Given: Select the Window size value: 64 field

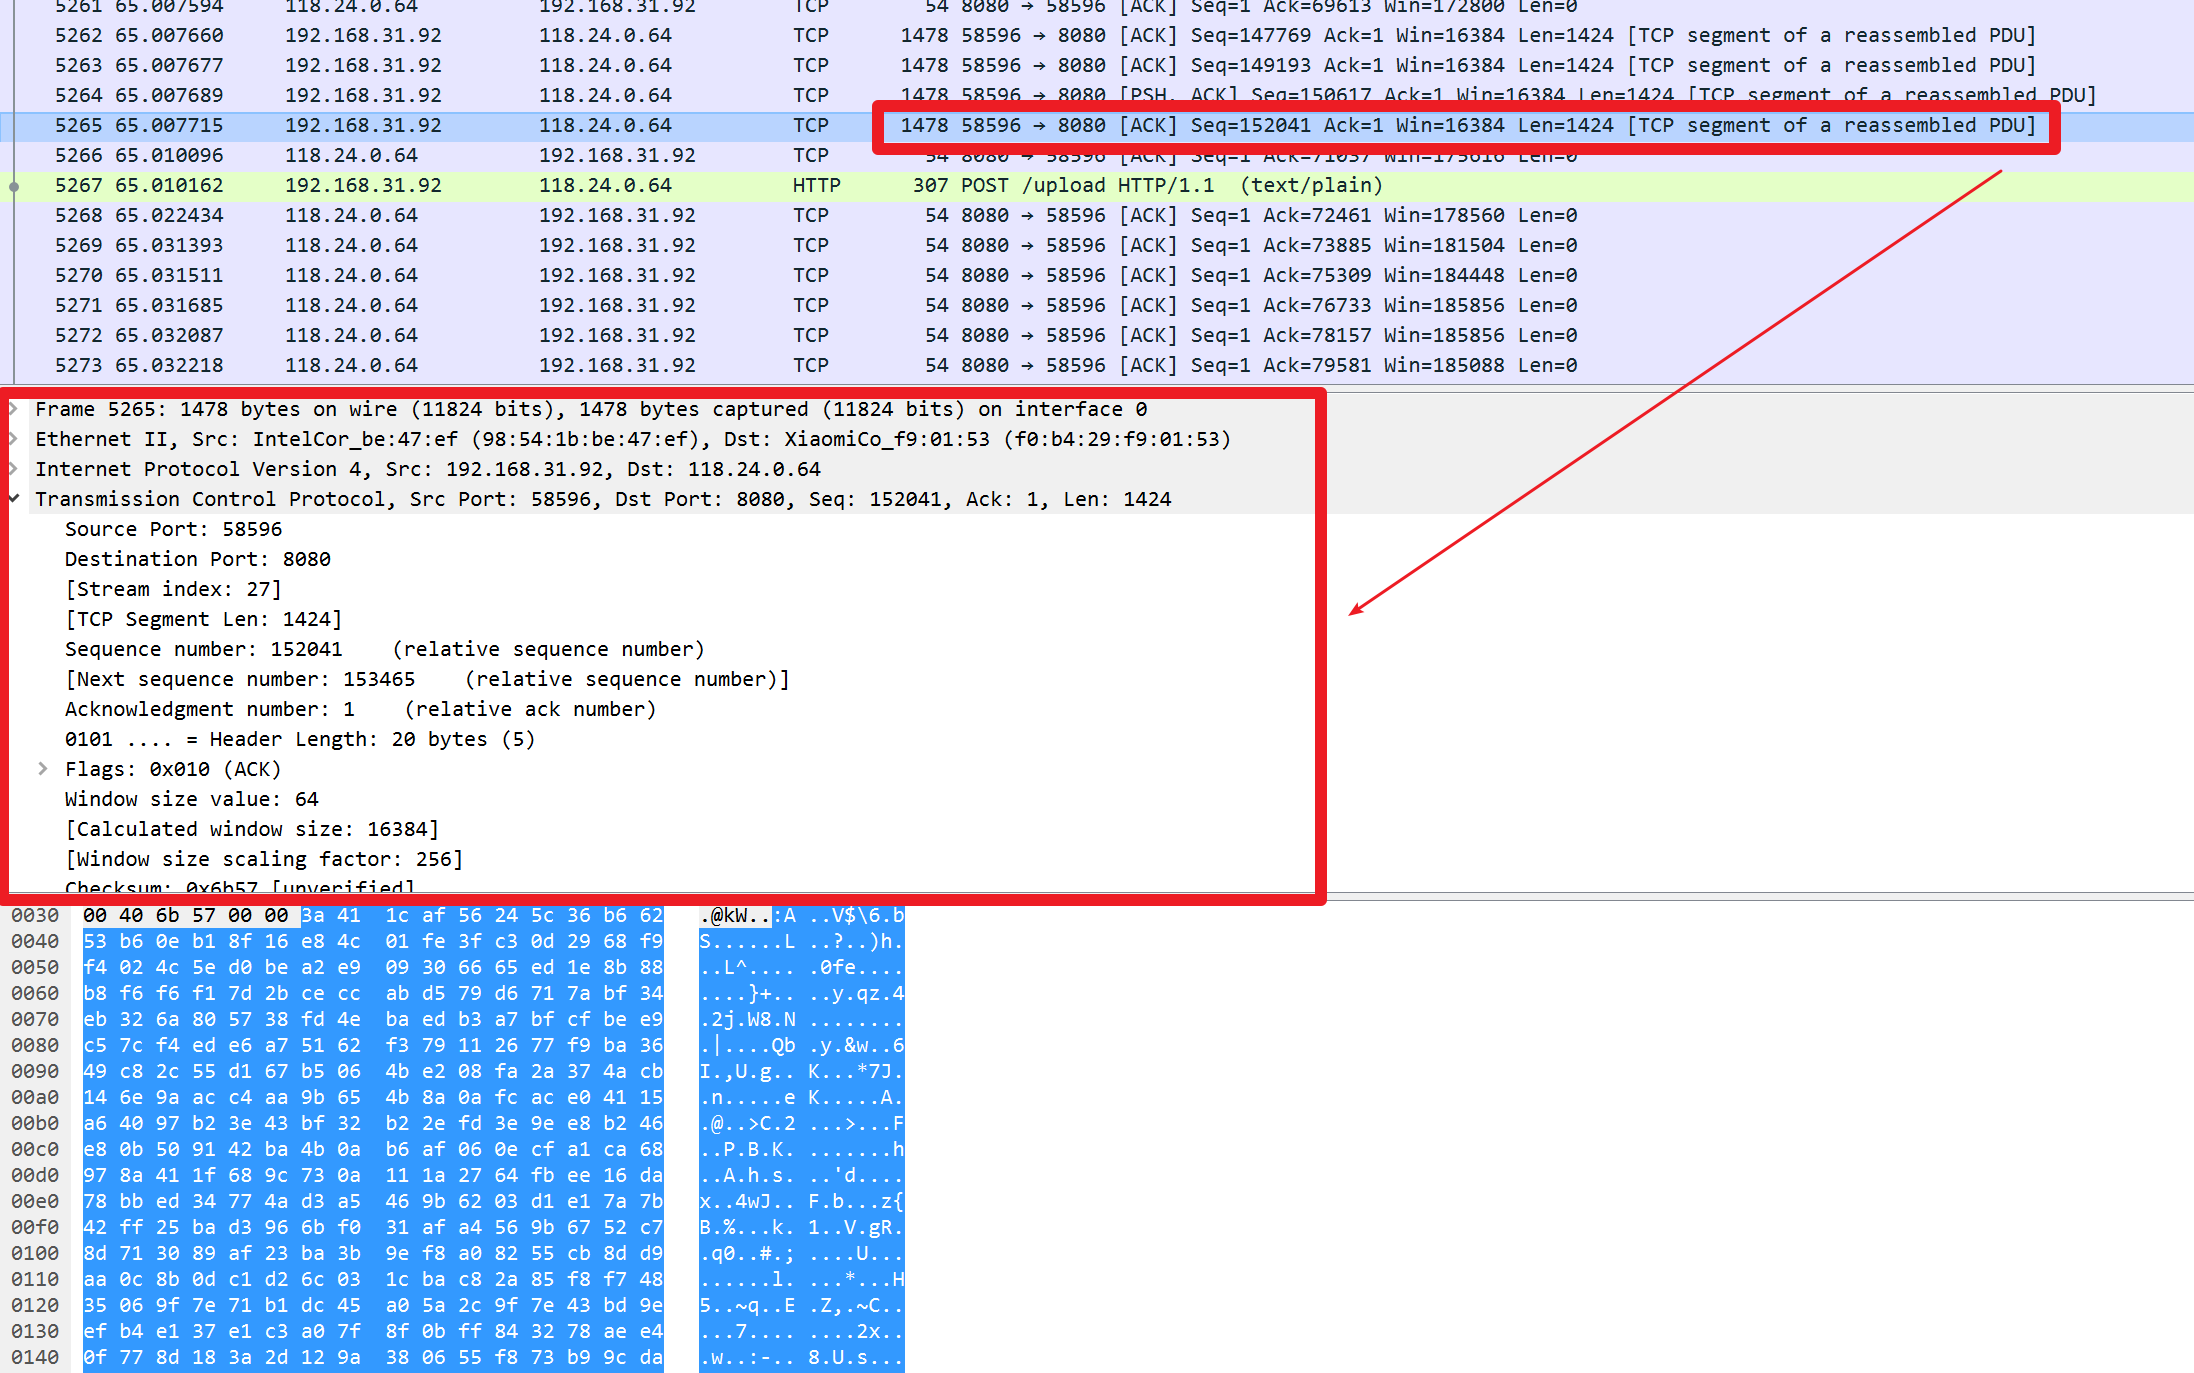Looking at the screenshot, I should click(x=192, y=800).
